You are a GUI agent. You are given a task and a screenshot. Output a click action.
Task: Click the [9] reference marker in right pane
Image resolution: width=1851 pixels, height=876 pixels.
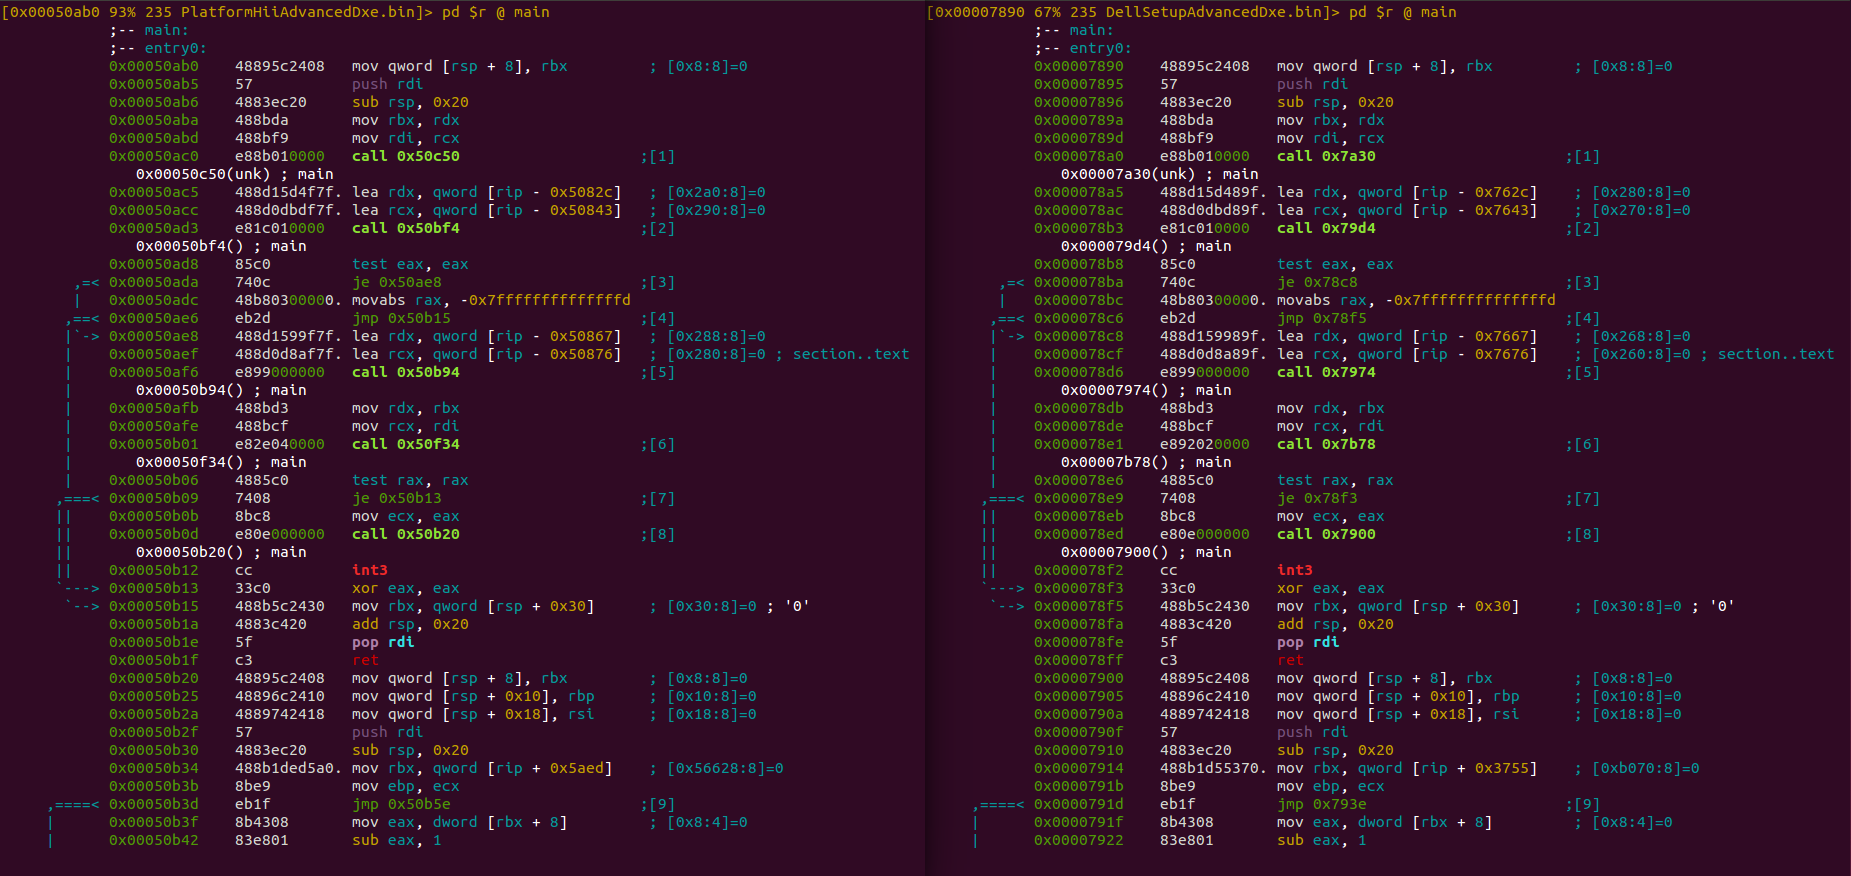pos(1587,804)
